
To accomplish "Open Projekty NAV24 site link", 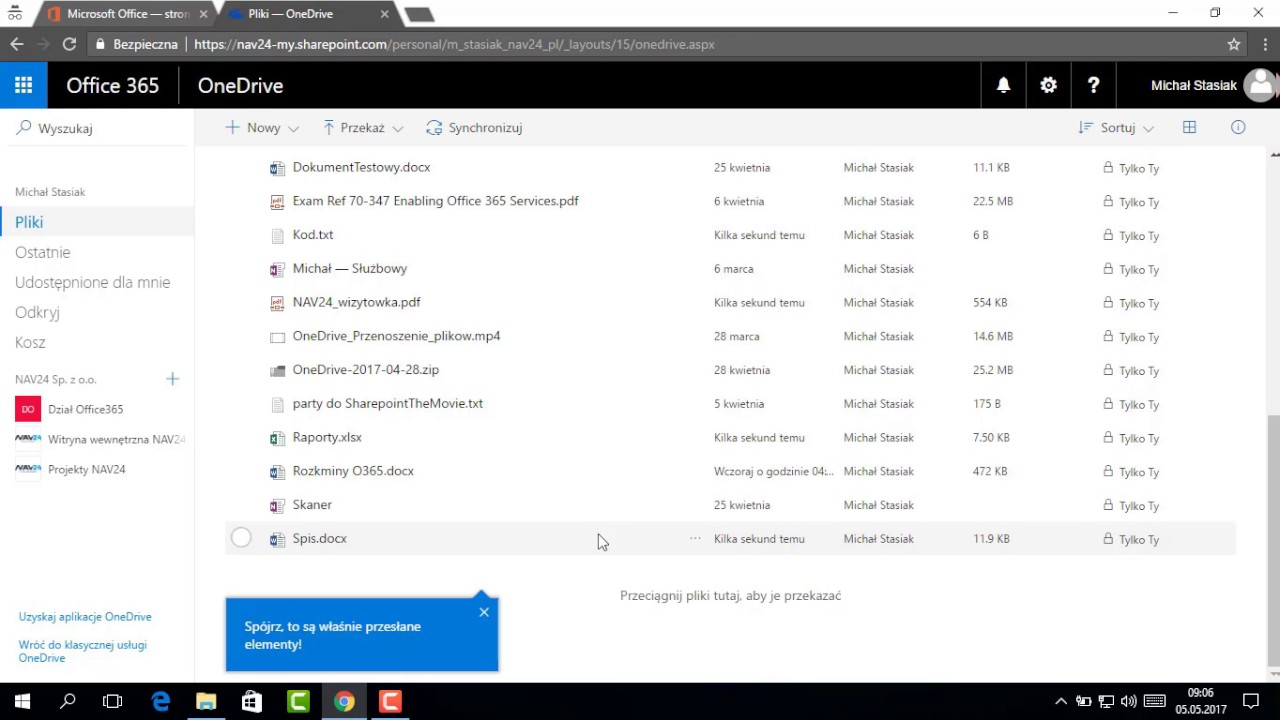I will click(x=86, y=469).
